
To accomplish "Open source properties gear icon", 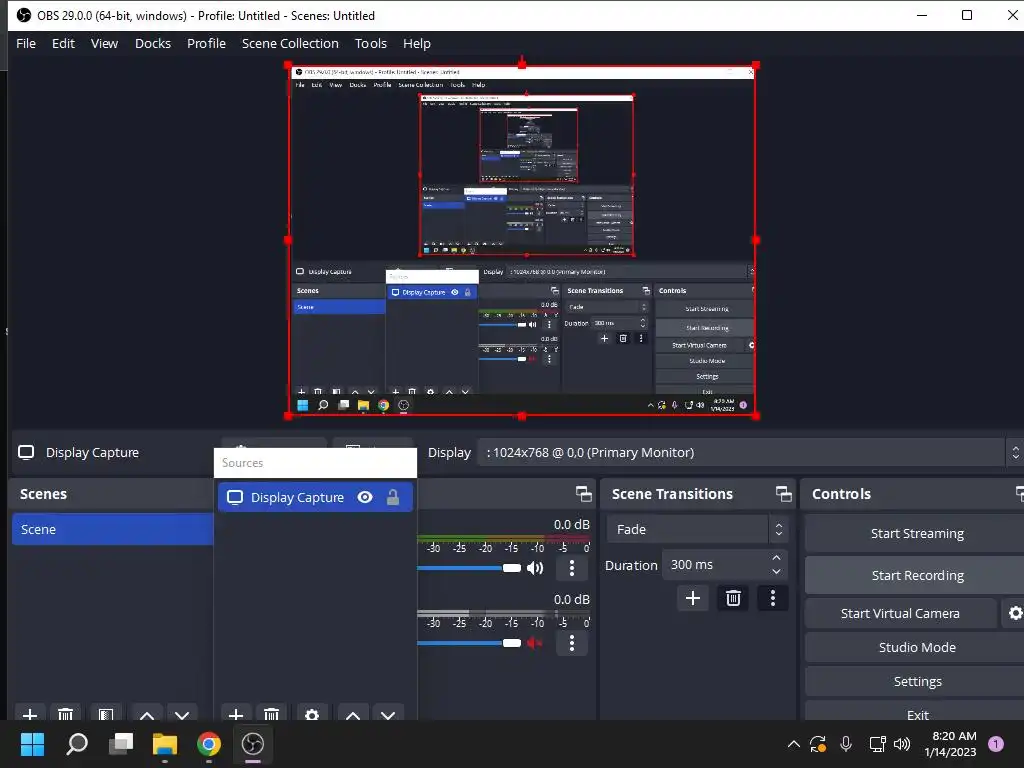I will [312, 714].
